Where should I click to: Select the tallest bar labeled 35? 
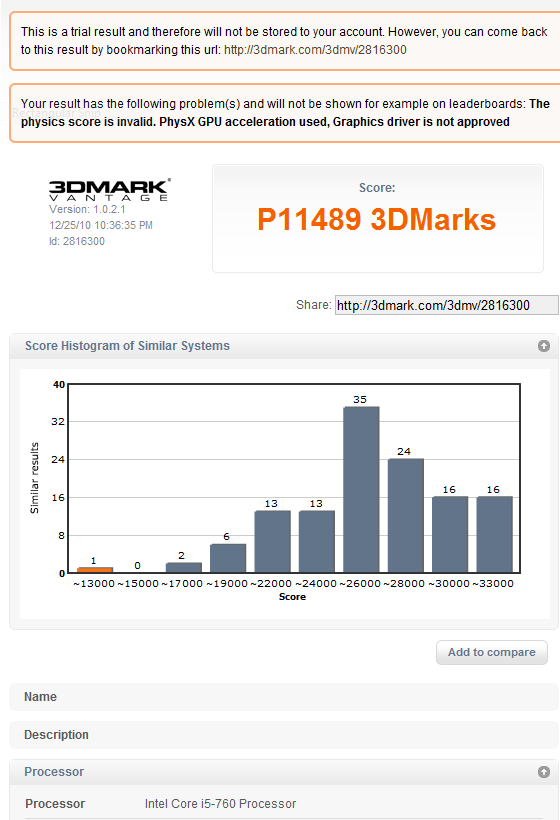(361, 489)
